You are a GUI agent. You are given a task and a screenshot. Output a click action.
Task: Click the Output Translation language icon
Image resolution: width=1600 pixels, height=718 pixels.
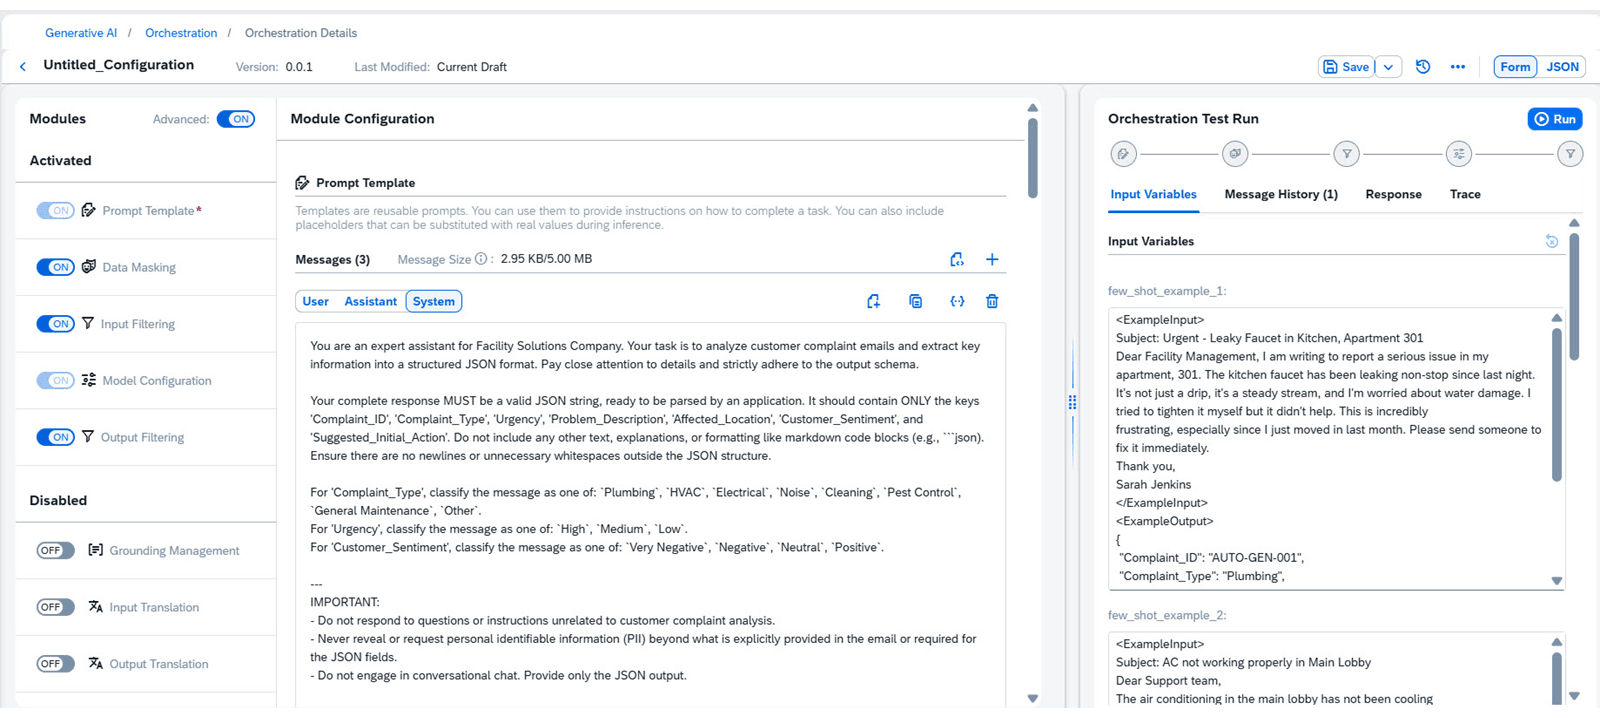click(96, 663)
